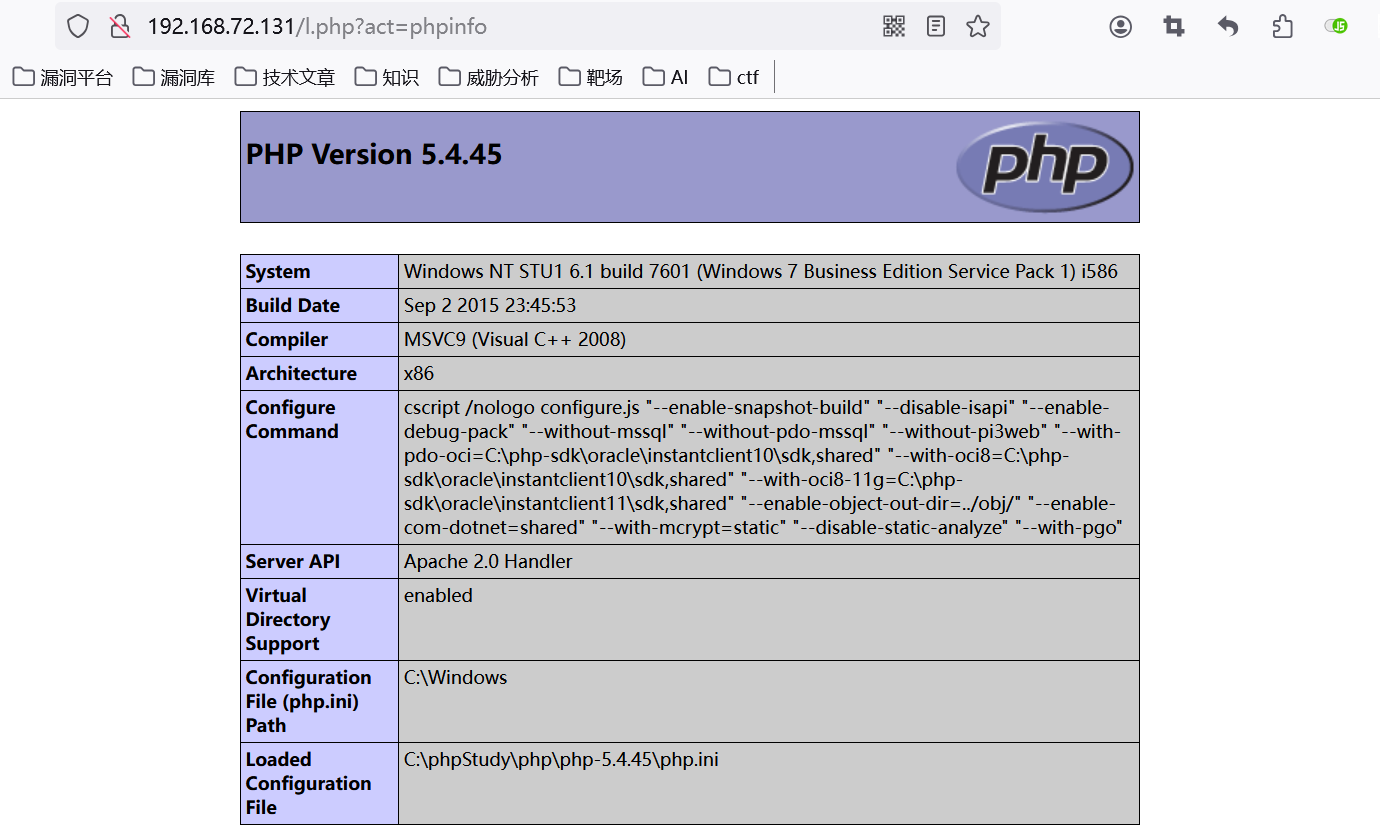Image resolution: width=1380 pixels, height=825 pixels.
Task: Click the Sep 2 2015 23:45:53 value
Action: (x=490, y=306)
